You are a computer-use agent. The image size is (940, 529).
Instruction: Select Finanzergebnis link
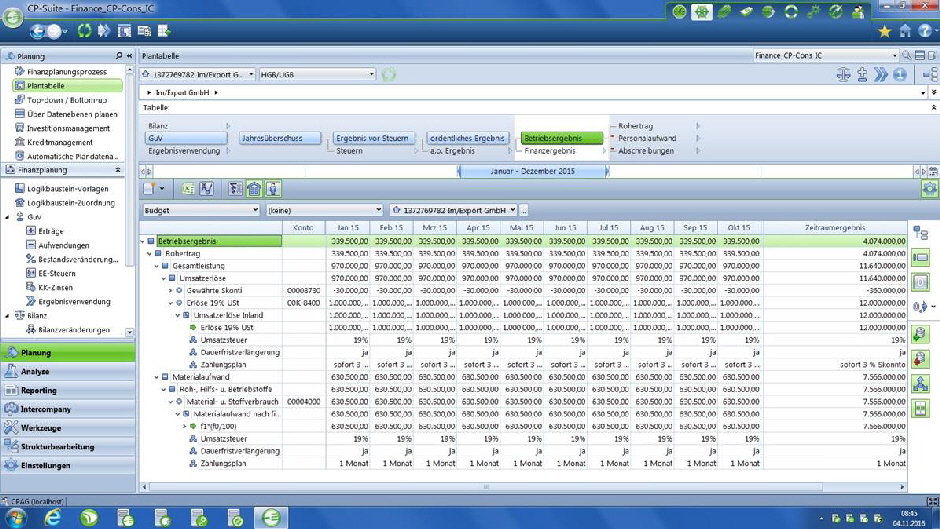coord(550,151)
